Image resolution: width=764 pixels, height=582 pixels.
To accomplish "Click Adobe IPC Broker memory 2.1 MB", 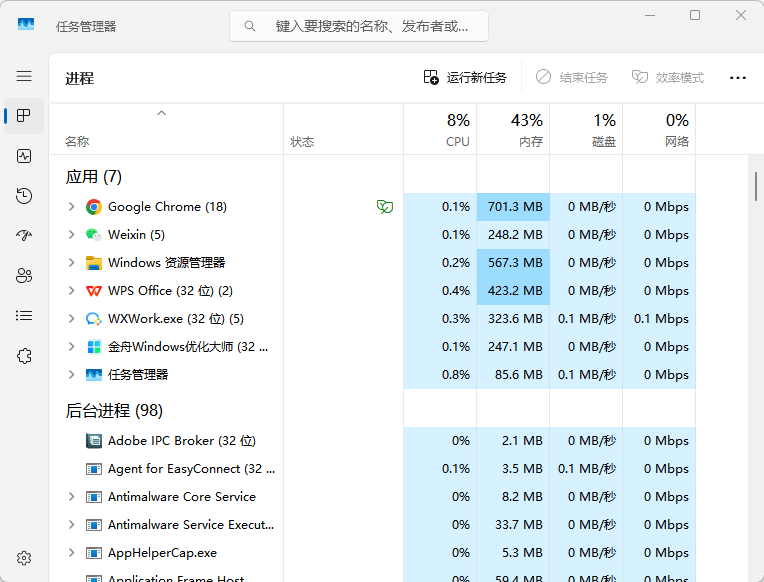I will [x=522, y=441].
